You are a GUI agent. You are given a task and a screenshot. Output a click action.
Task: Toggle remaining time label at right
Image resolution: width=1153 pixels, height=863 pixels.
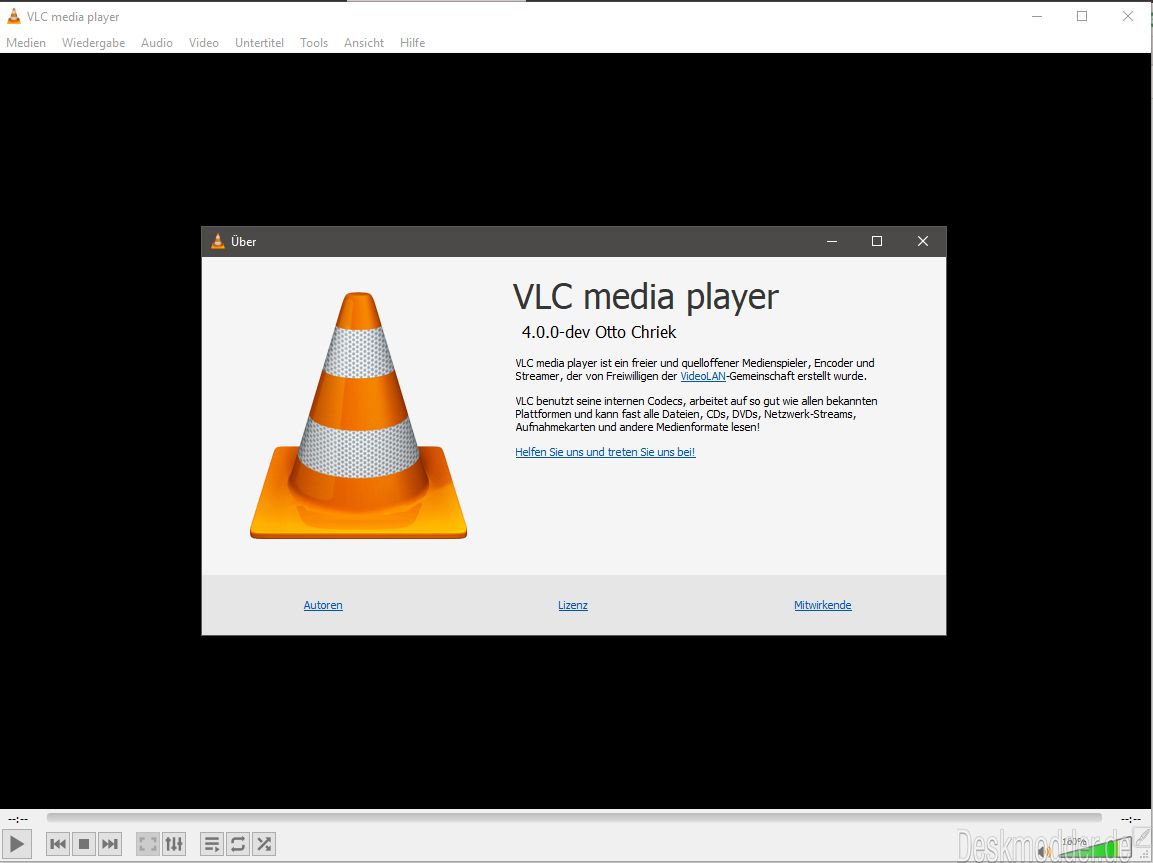(1130, 818)
